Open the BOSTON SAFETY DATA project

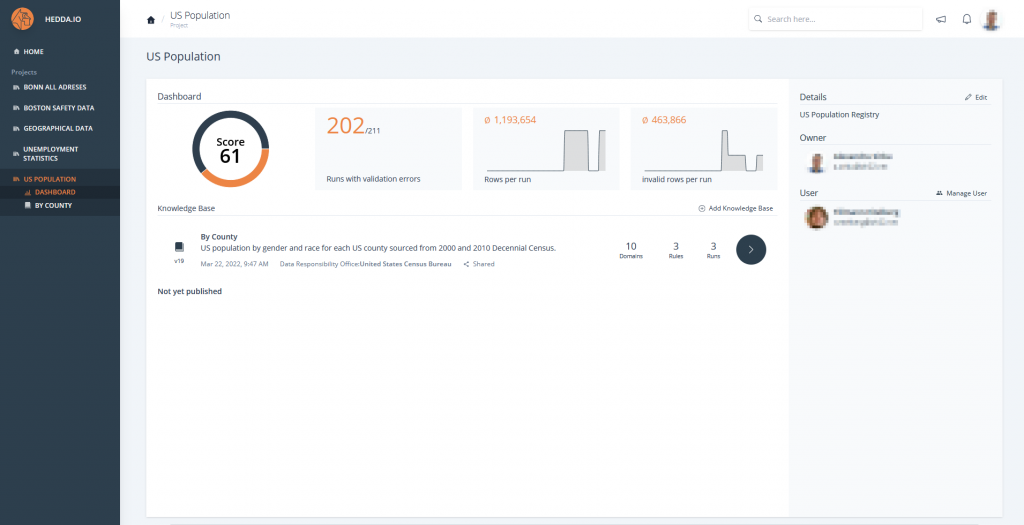point(65,107)
